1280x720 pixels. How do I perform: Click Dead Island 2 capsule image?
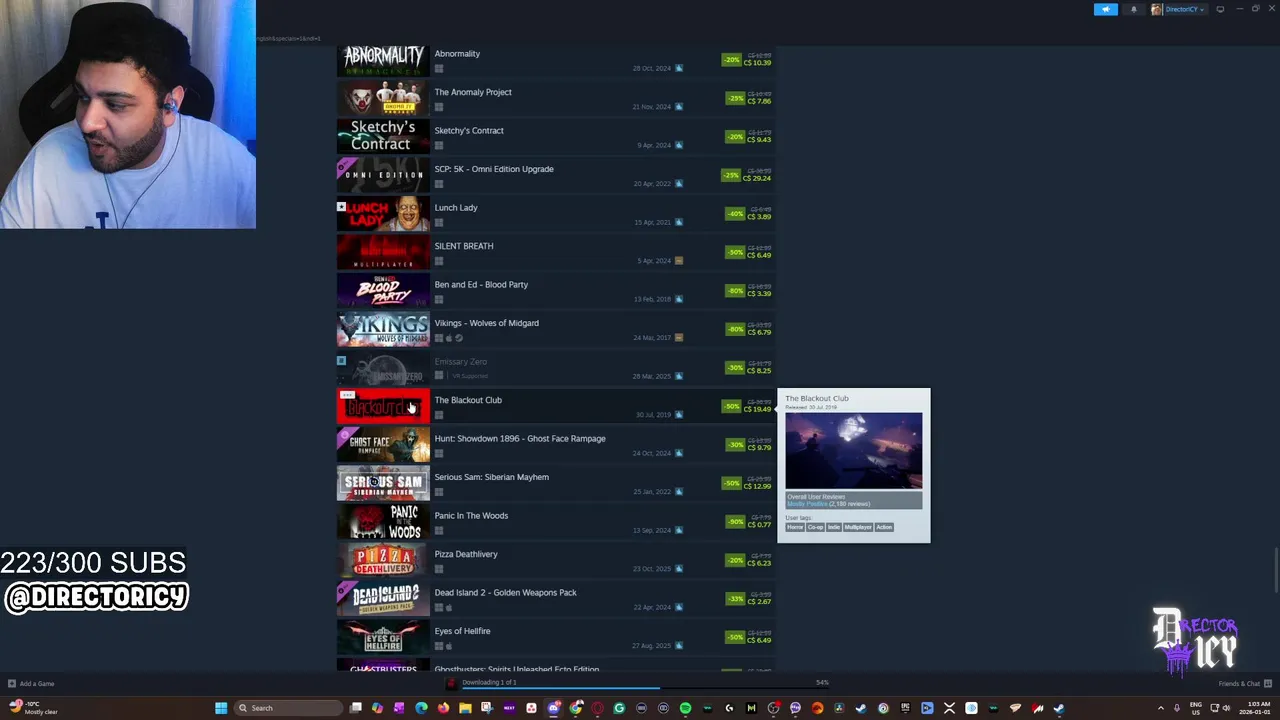coord(383,599)
